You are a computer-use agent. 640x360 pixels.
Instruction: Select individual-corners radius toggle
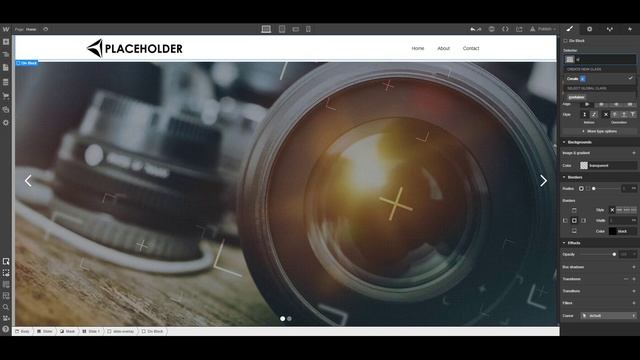point(588,189)
